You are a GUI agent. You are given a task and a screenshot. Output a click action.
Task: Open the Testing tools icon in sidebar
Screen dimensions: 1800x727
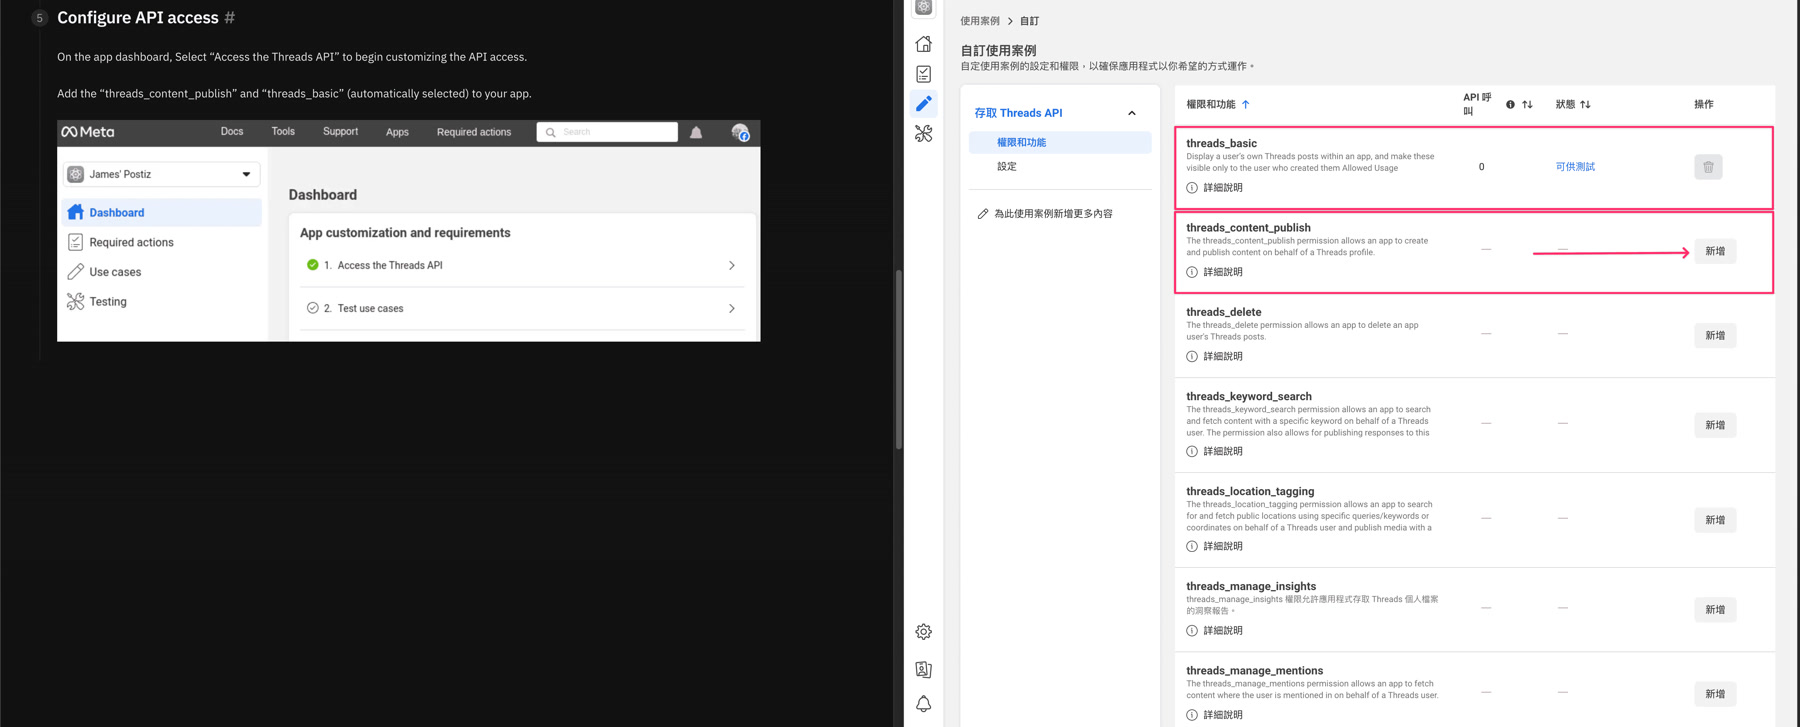coord(923,133)
